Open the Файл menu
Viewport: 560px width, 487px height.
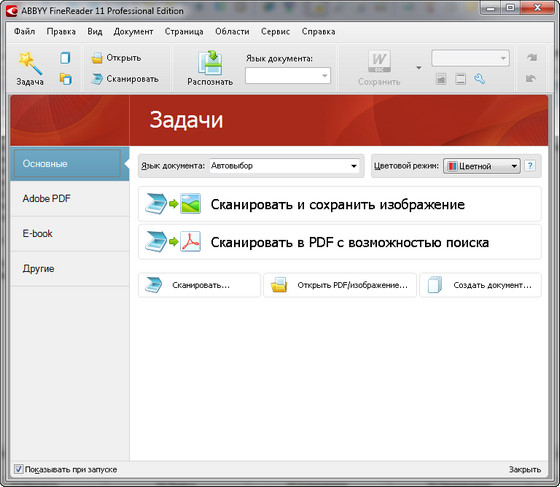(x=25, y=31)
